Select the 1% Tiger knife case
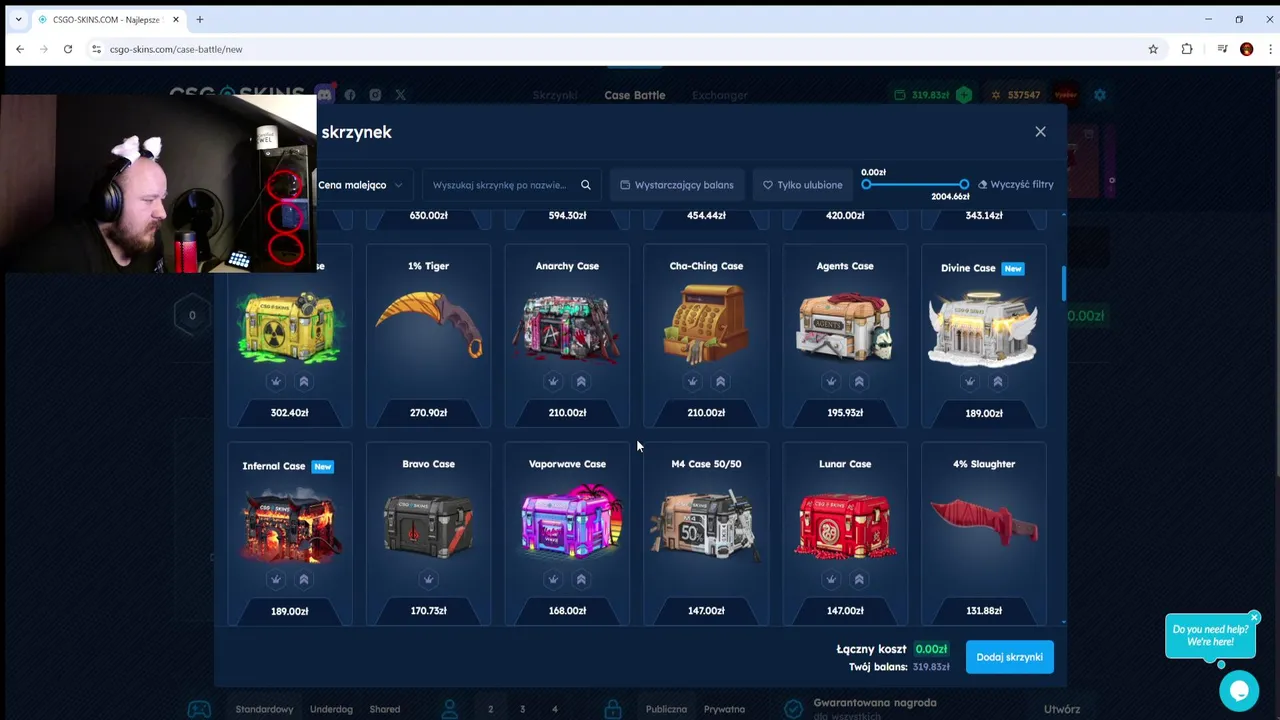 (428, 335)
